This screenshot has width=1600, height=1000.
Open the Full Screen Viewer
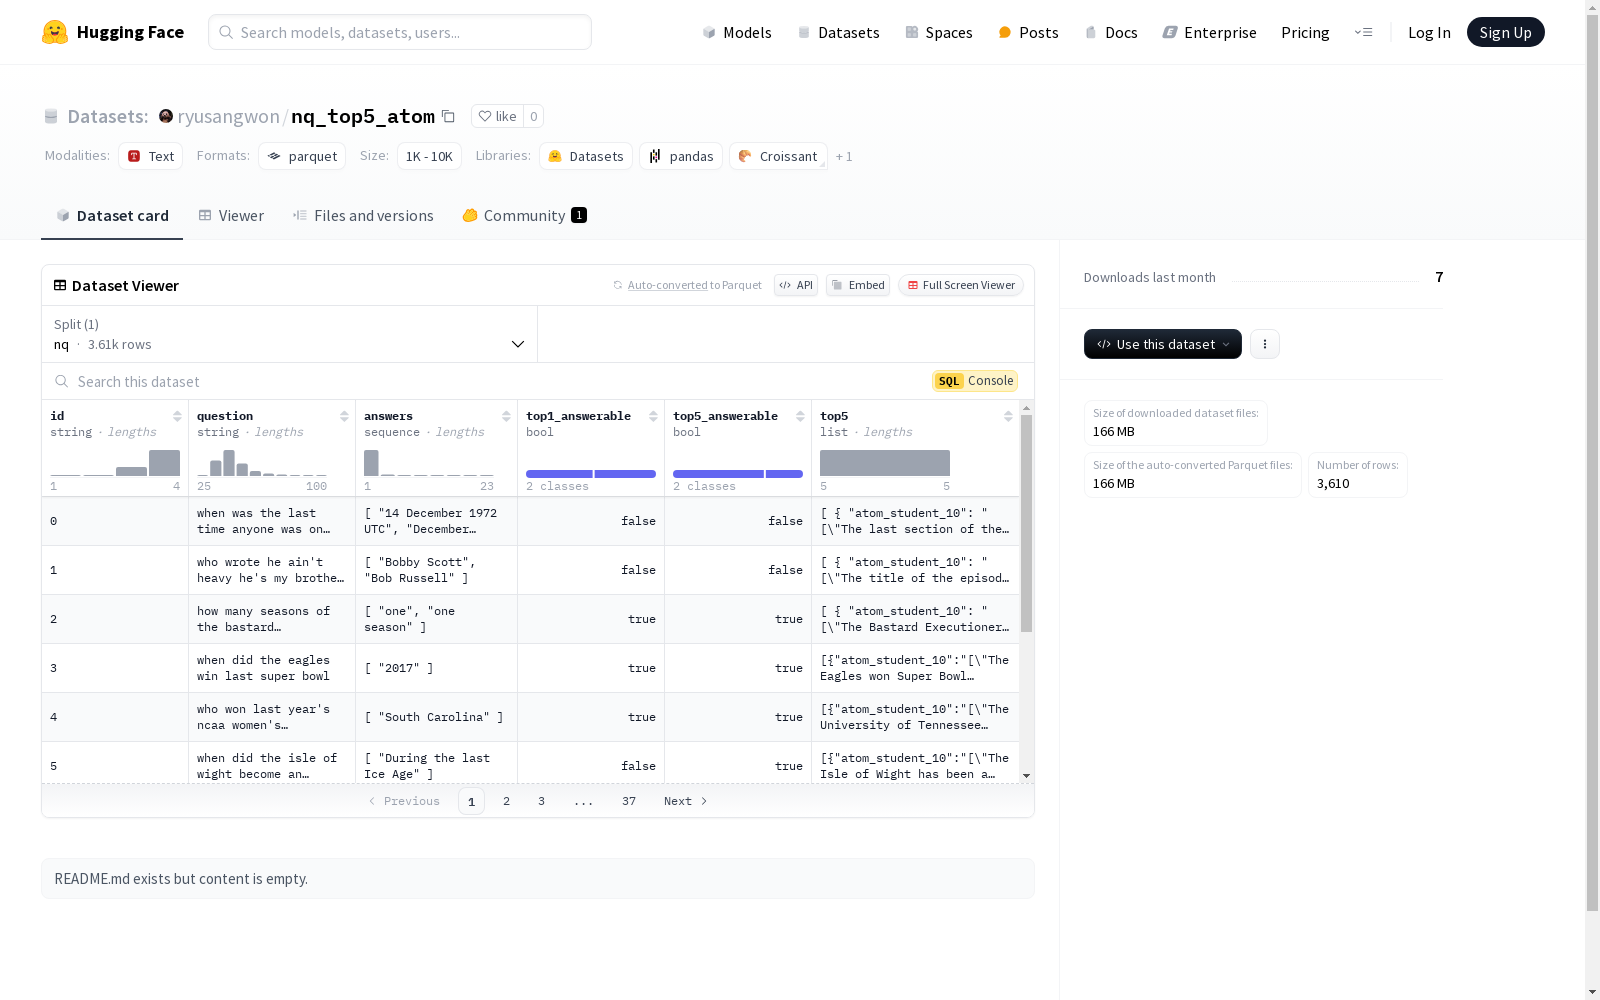[961, 285]
